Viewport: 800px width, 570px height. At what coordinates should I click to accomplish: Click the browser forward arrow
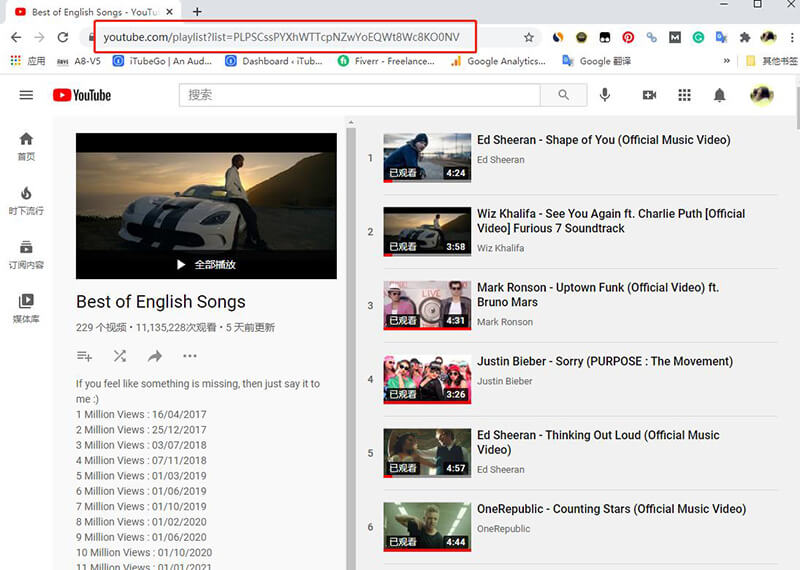pyautogui.click(x=39, y=37)
